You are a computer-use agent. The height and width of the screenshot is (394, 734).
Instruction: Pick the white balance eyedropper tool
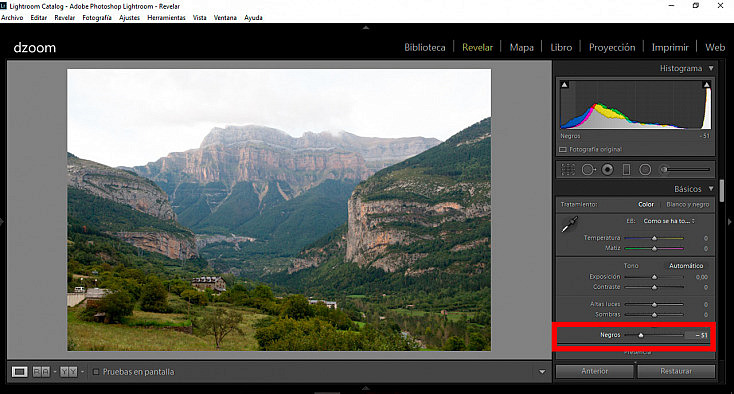(x=570, y=225)
